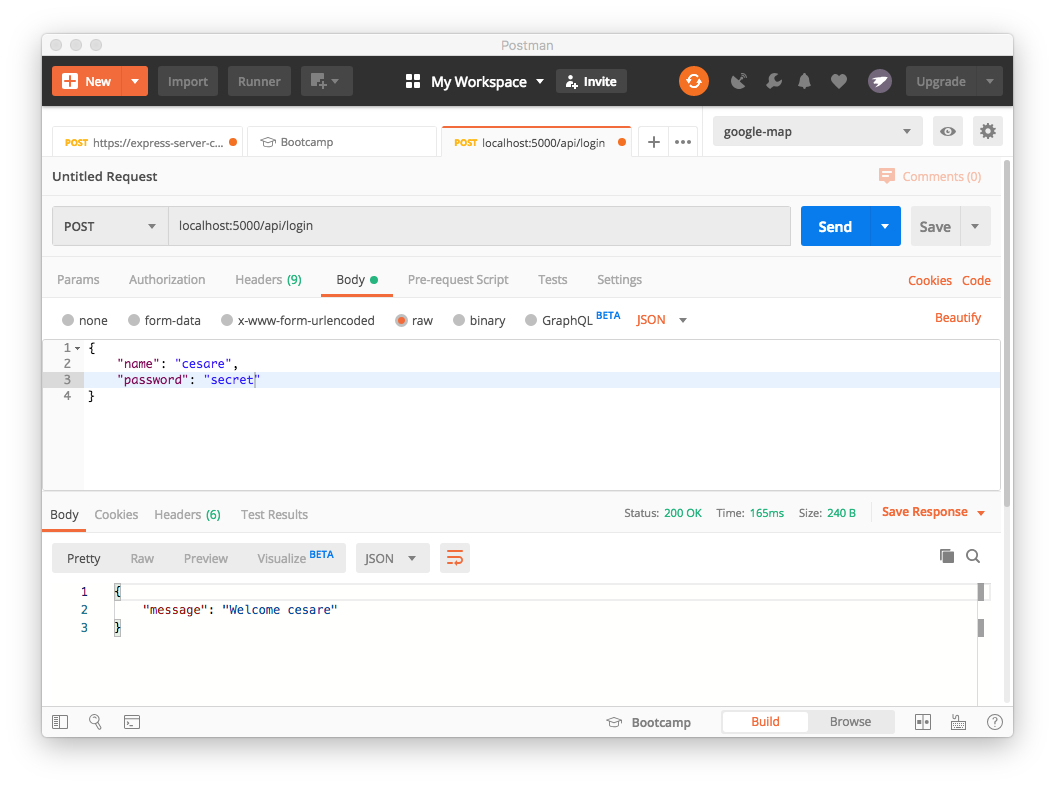Screen dimensions: 1055x787
Task: Click the Send button
Action: 835,226
